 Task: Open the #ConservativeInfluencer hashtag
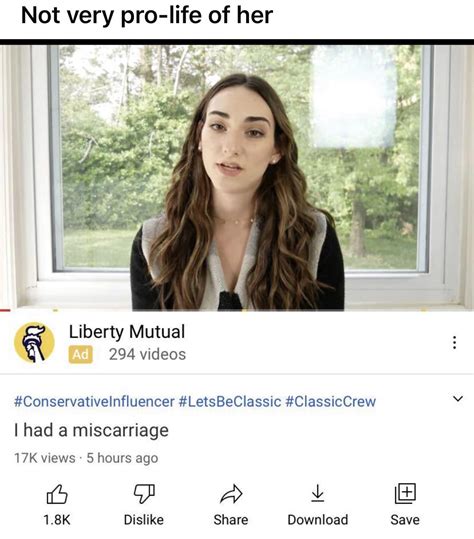(94, 401)
